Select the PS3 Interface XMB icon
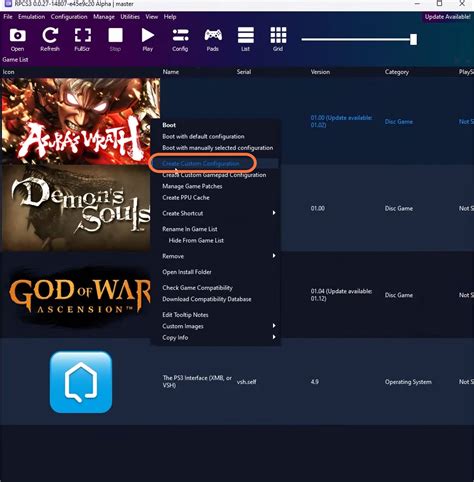The height and width of the screenshot is (482, 474). 81,382
